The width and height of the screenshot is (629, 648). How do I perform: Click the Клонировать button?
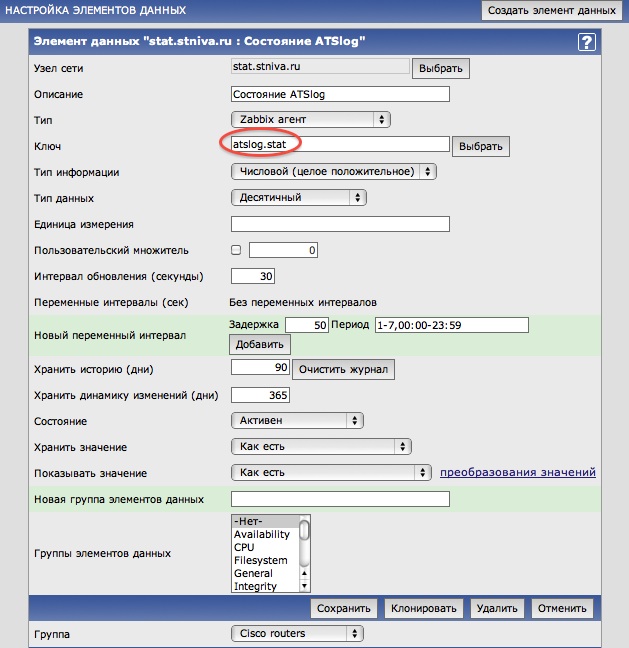pos(424,608)
